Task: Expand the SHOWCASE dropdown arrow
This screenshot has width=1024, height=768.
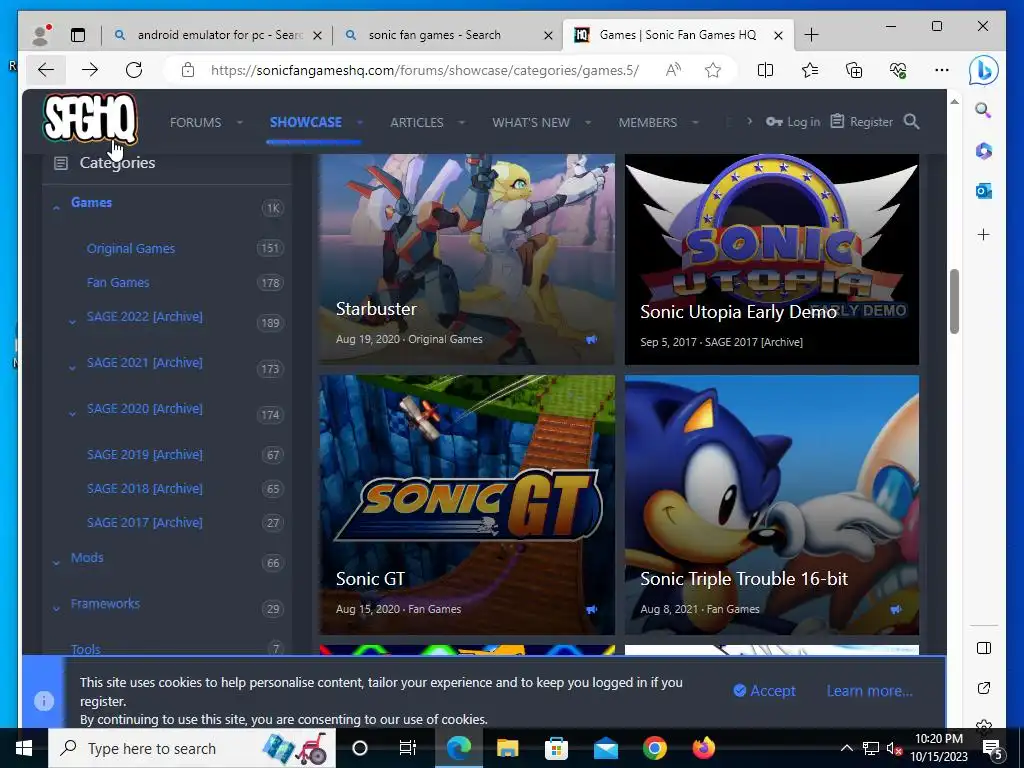Action: click(x=360, y=123)
